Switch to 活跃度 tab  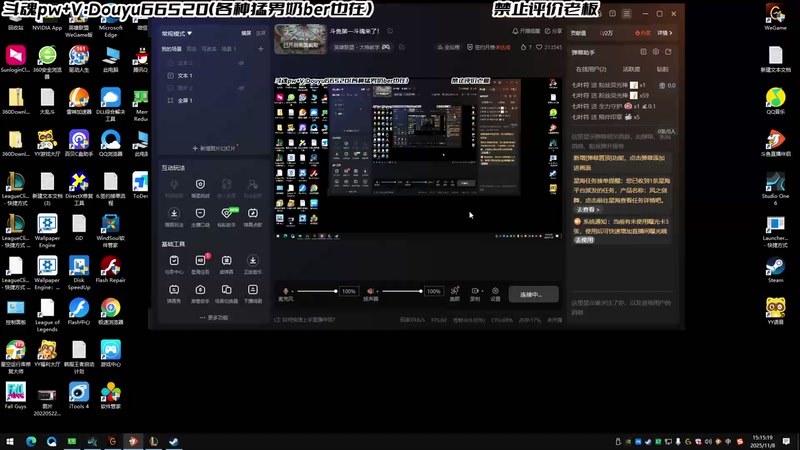(x=631, y=69)
